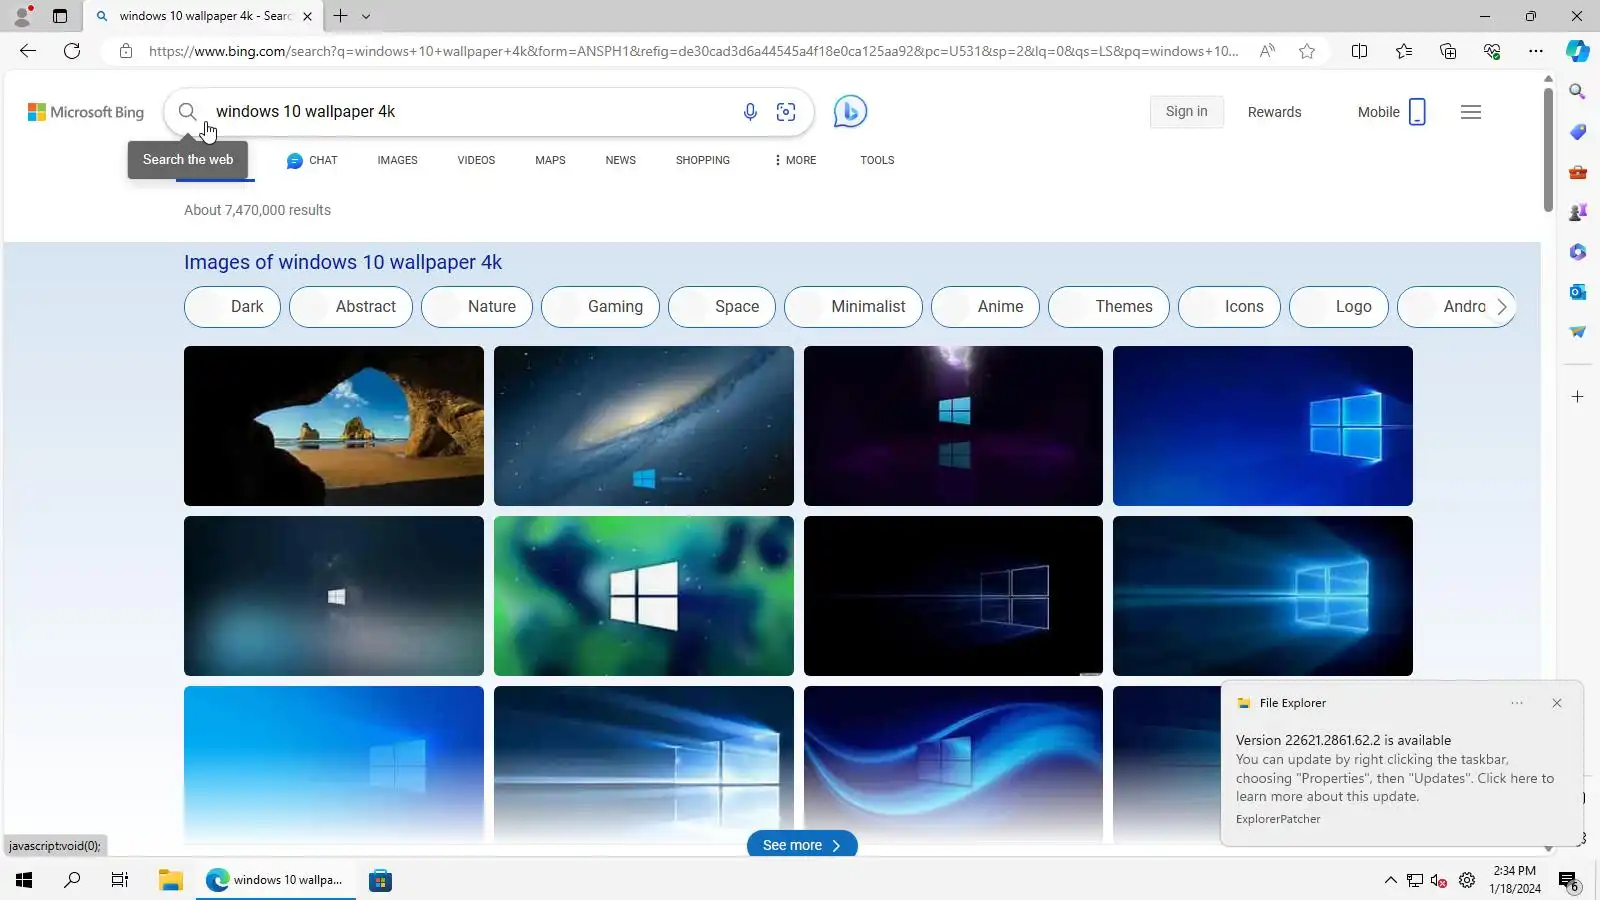1600x900 pixels.
Task: Open the Windows Start menu
Action: point(24,880)
